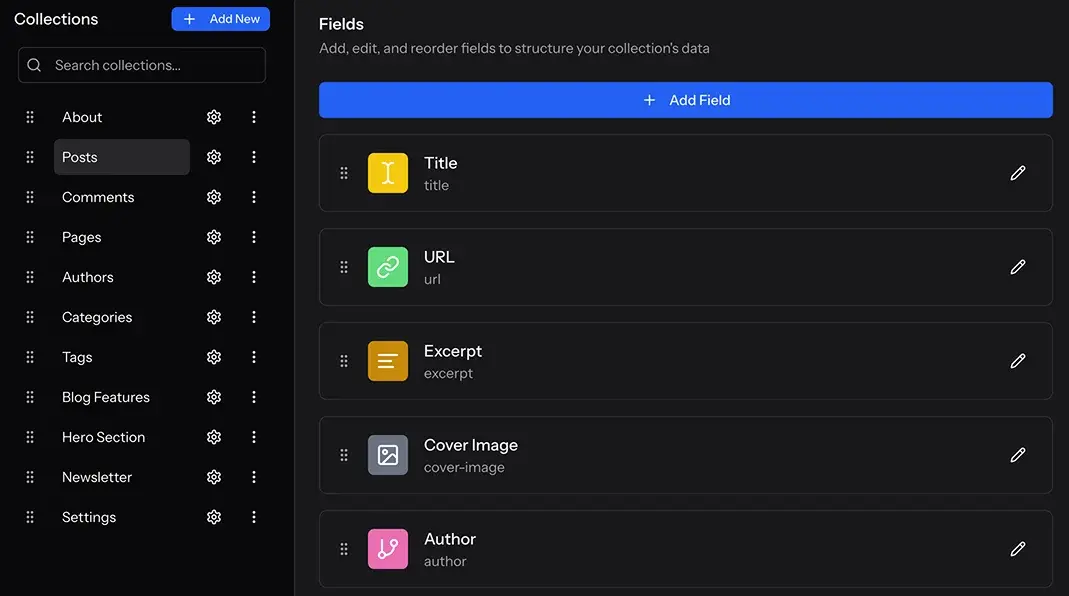The image size is (1069, 596).
Task: Open settings gear for Settings collection
Action: (214, 518)
